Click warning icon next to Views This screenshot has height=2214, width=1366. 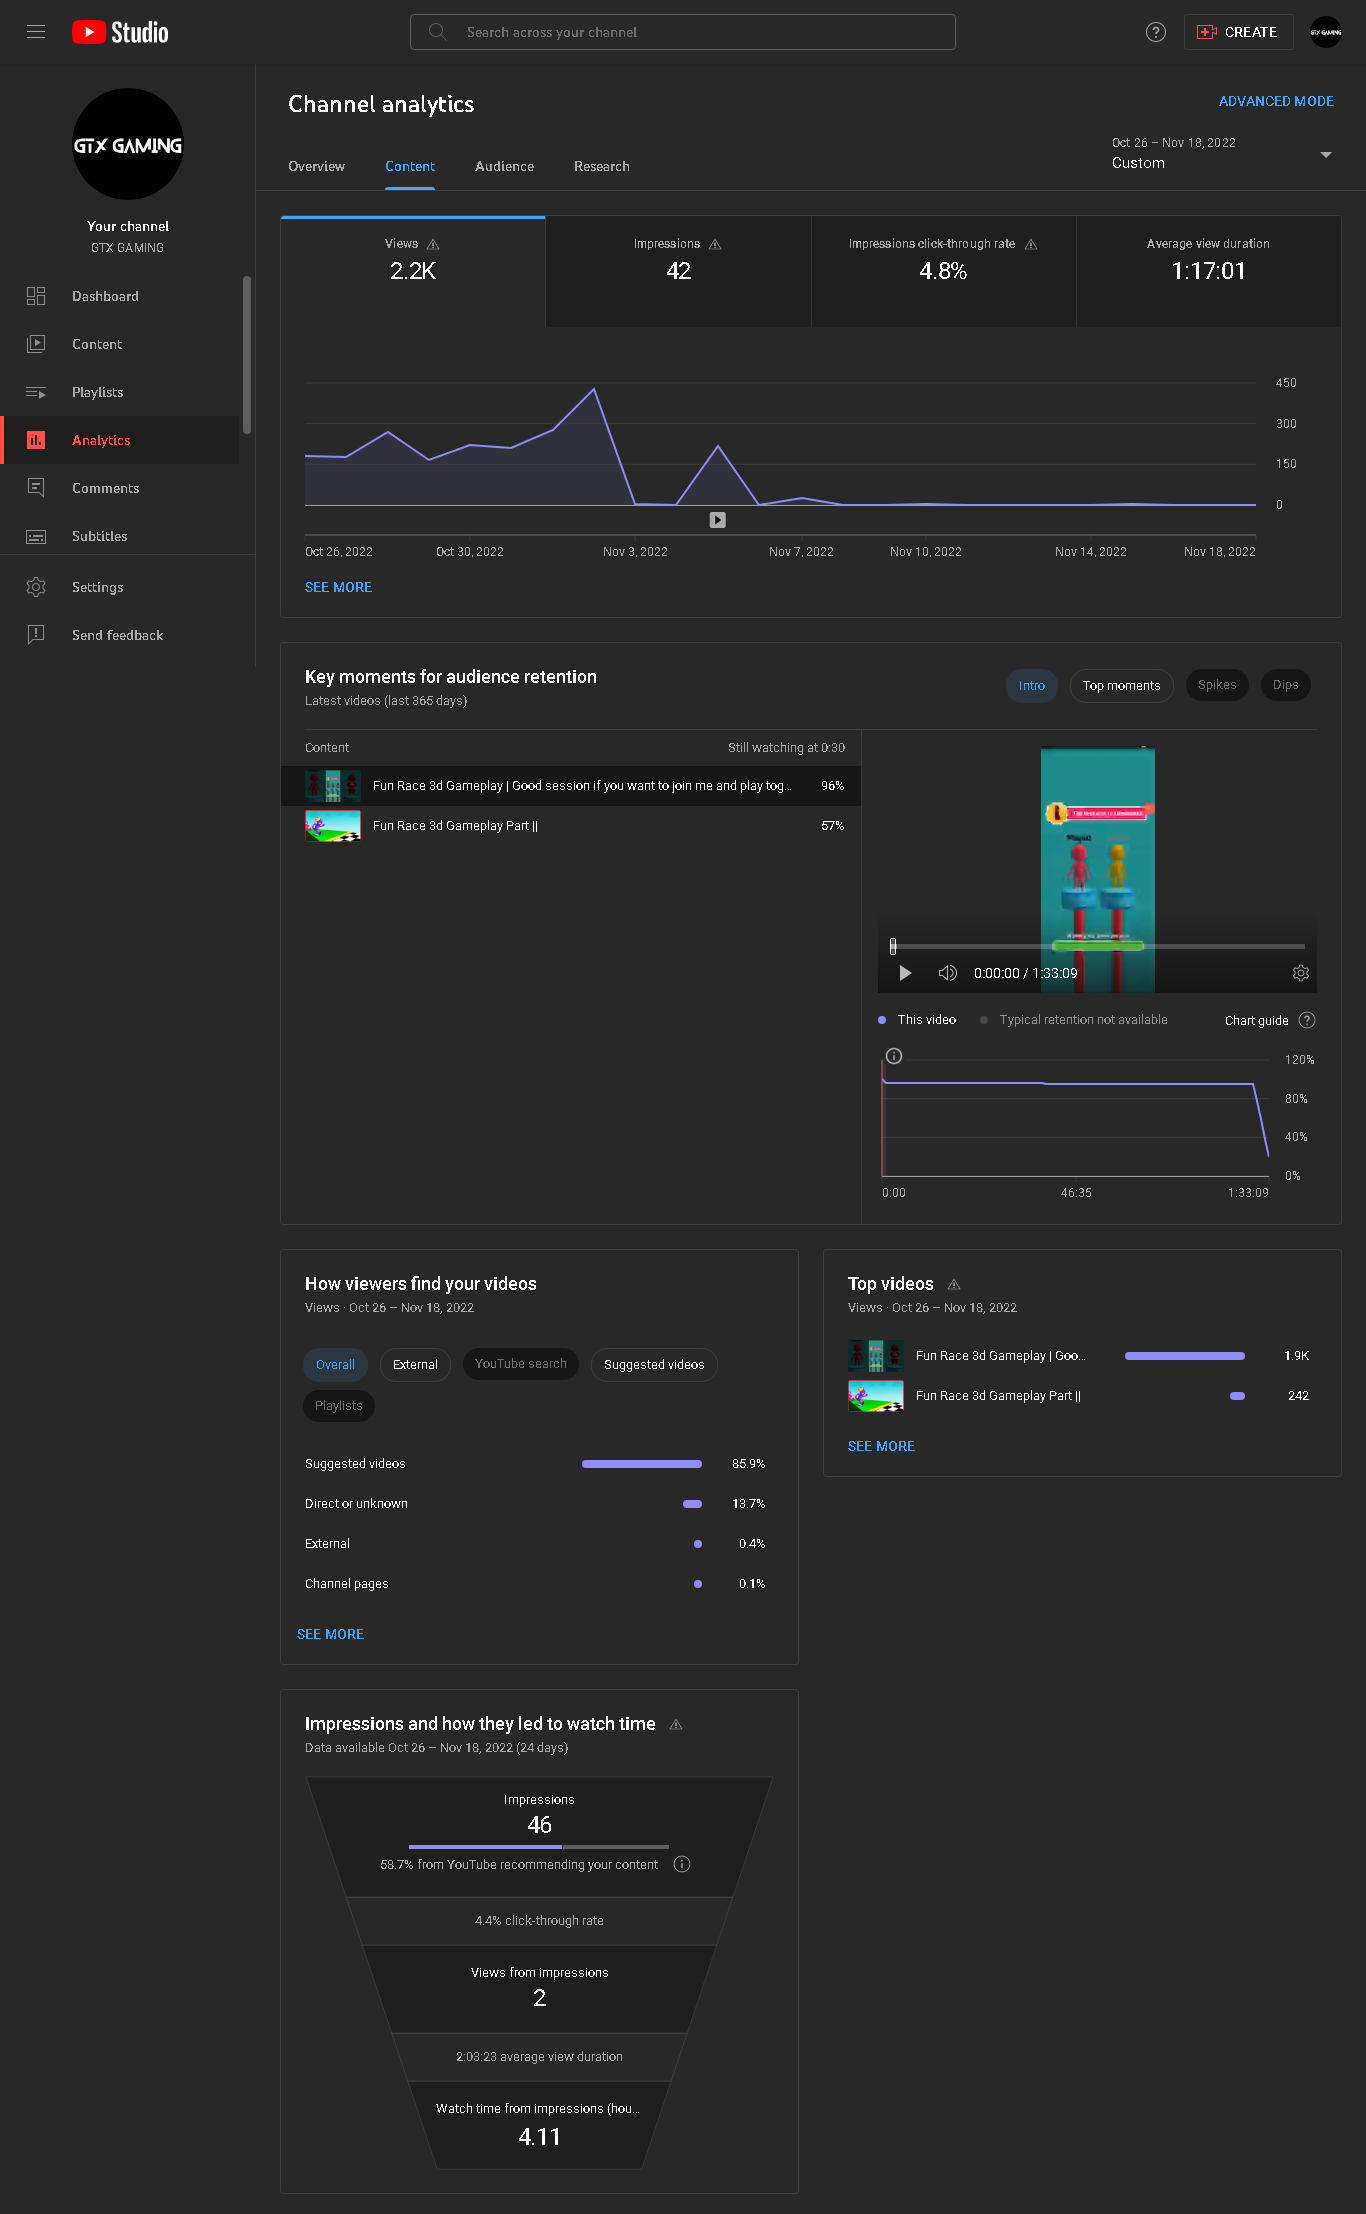pos(433,244)
